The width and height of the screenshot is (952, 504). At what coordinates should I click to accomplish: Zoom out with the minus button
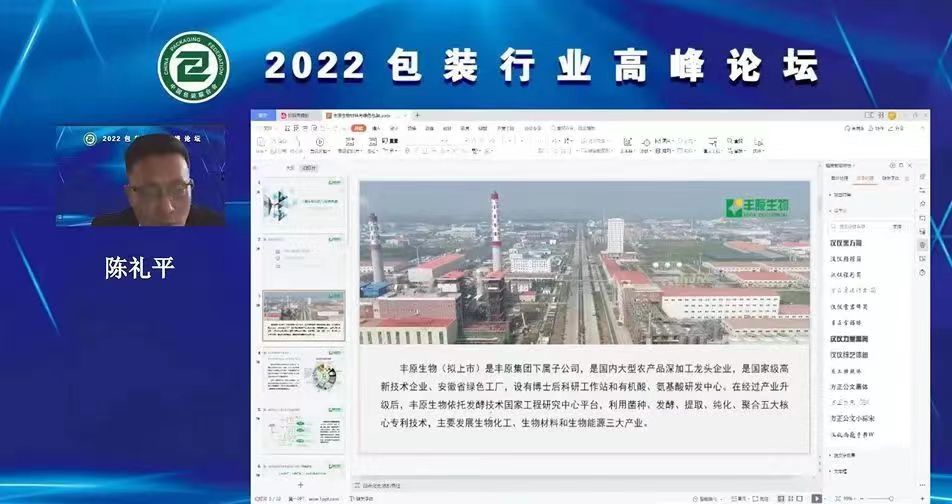[x=862, y=499]
